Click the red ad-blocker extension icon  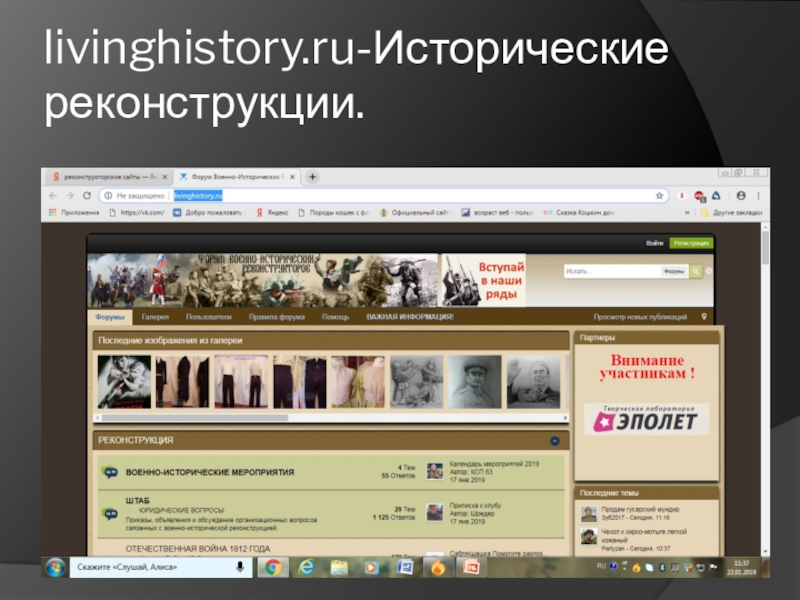click(x=699, y=196)
